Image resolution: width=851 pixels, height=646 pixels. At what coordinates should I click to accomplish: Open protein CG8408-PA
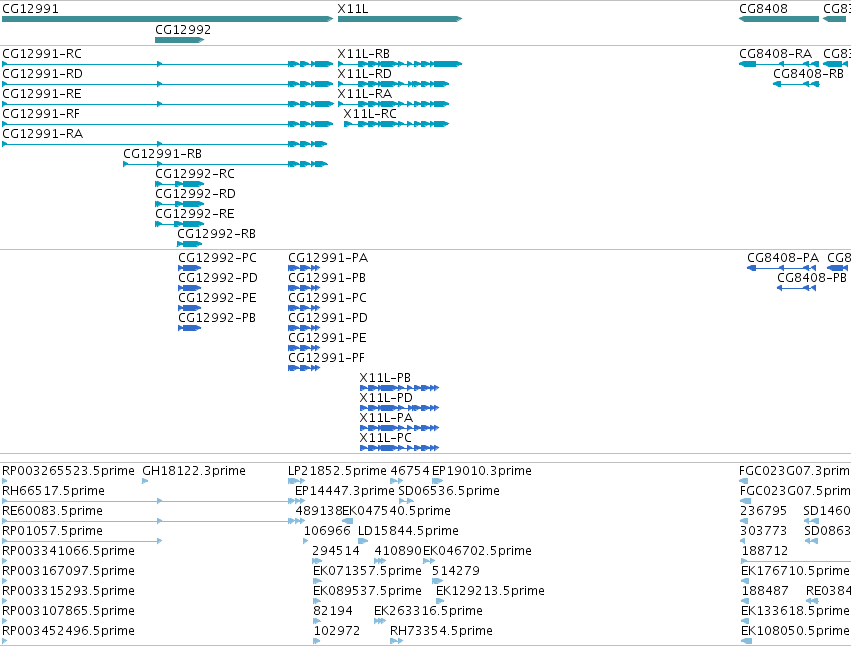point(783,258)
